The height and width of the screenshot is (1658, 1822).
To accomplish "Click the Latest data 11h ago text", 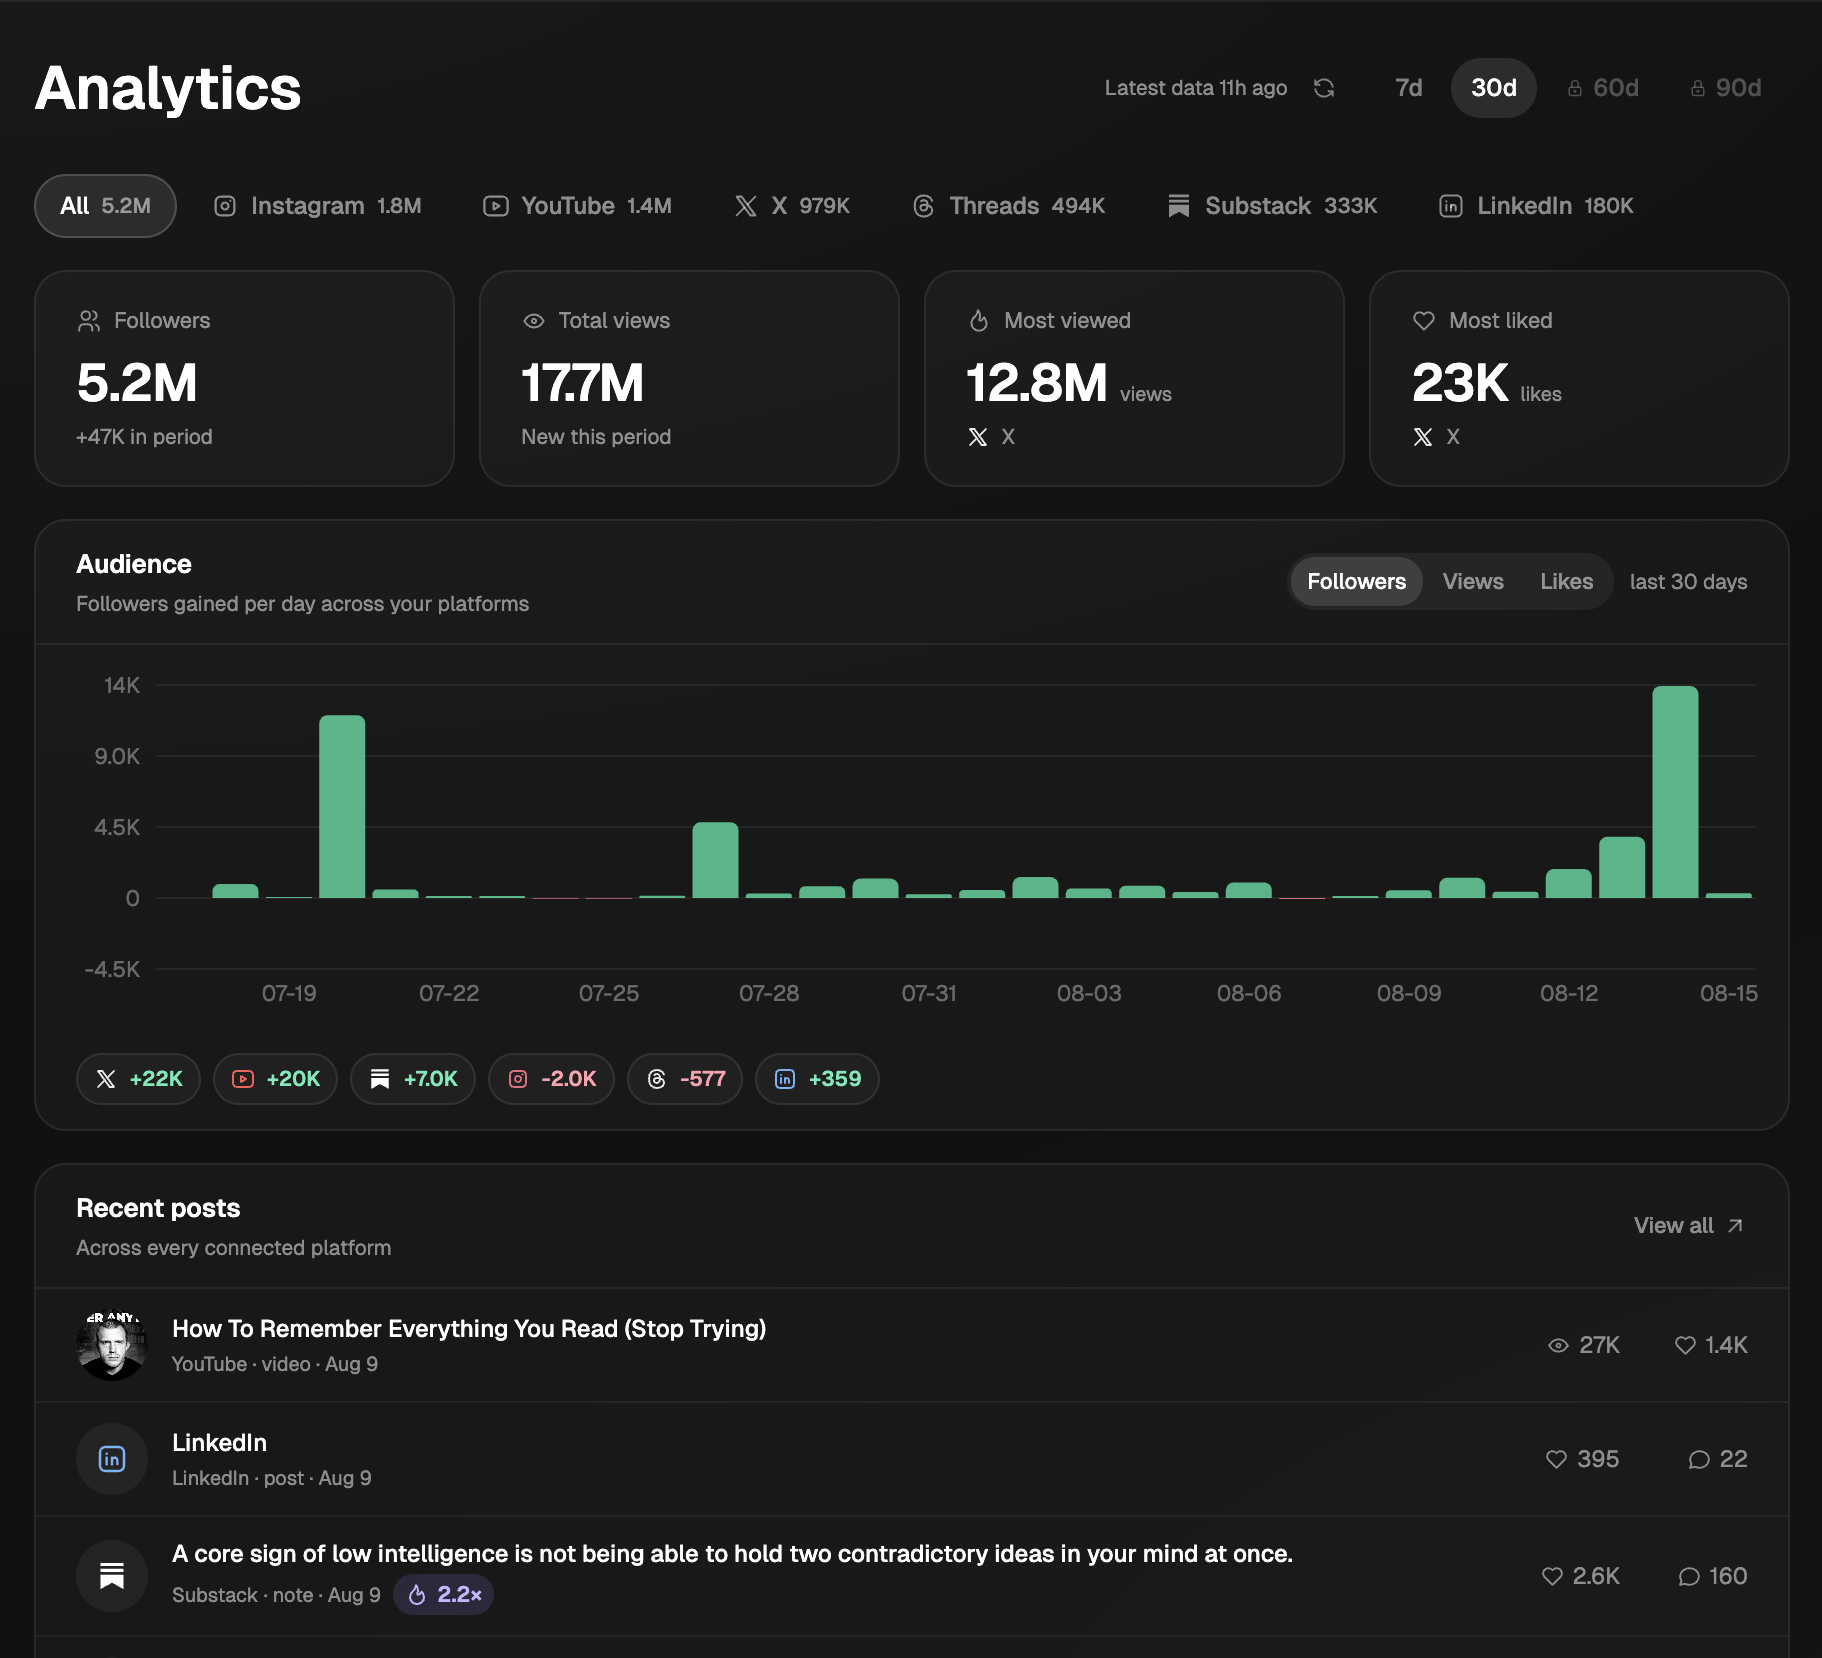I will pyautogui.click(x=1195, y=88).
